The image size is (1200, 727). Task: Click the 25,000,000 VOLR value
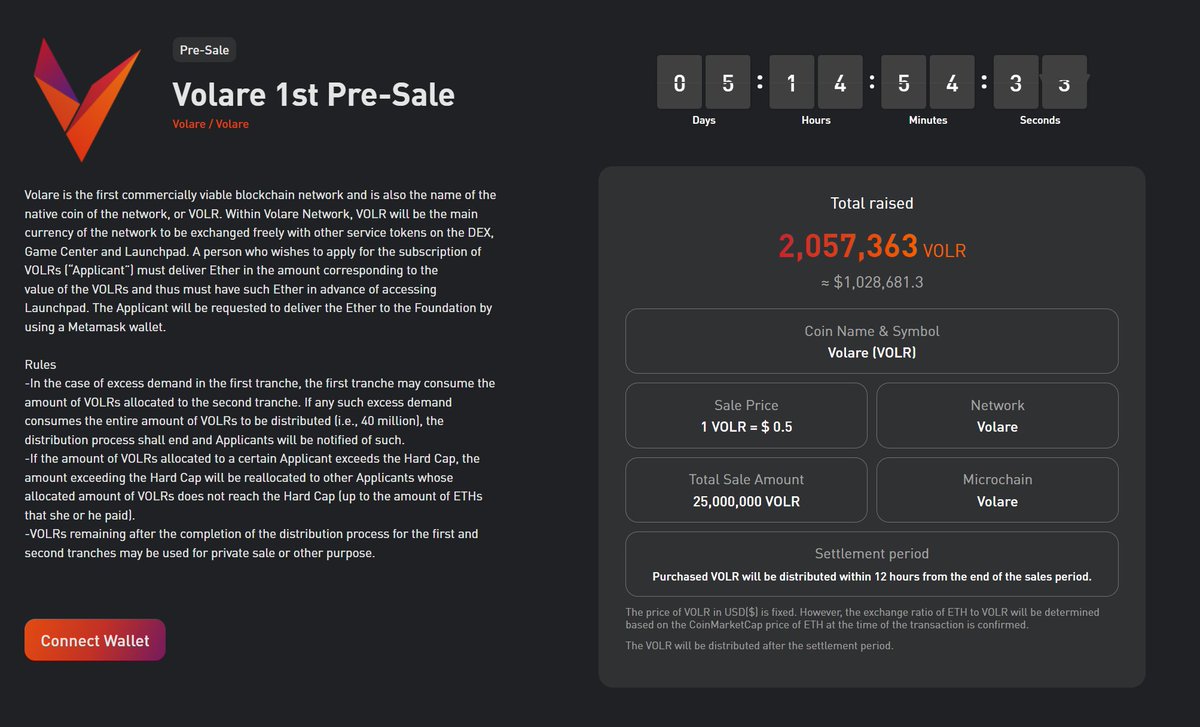(x=747, y=502)
